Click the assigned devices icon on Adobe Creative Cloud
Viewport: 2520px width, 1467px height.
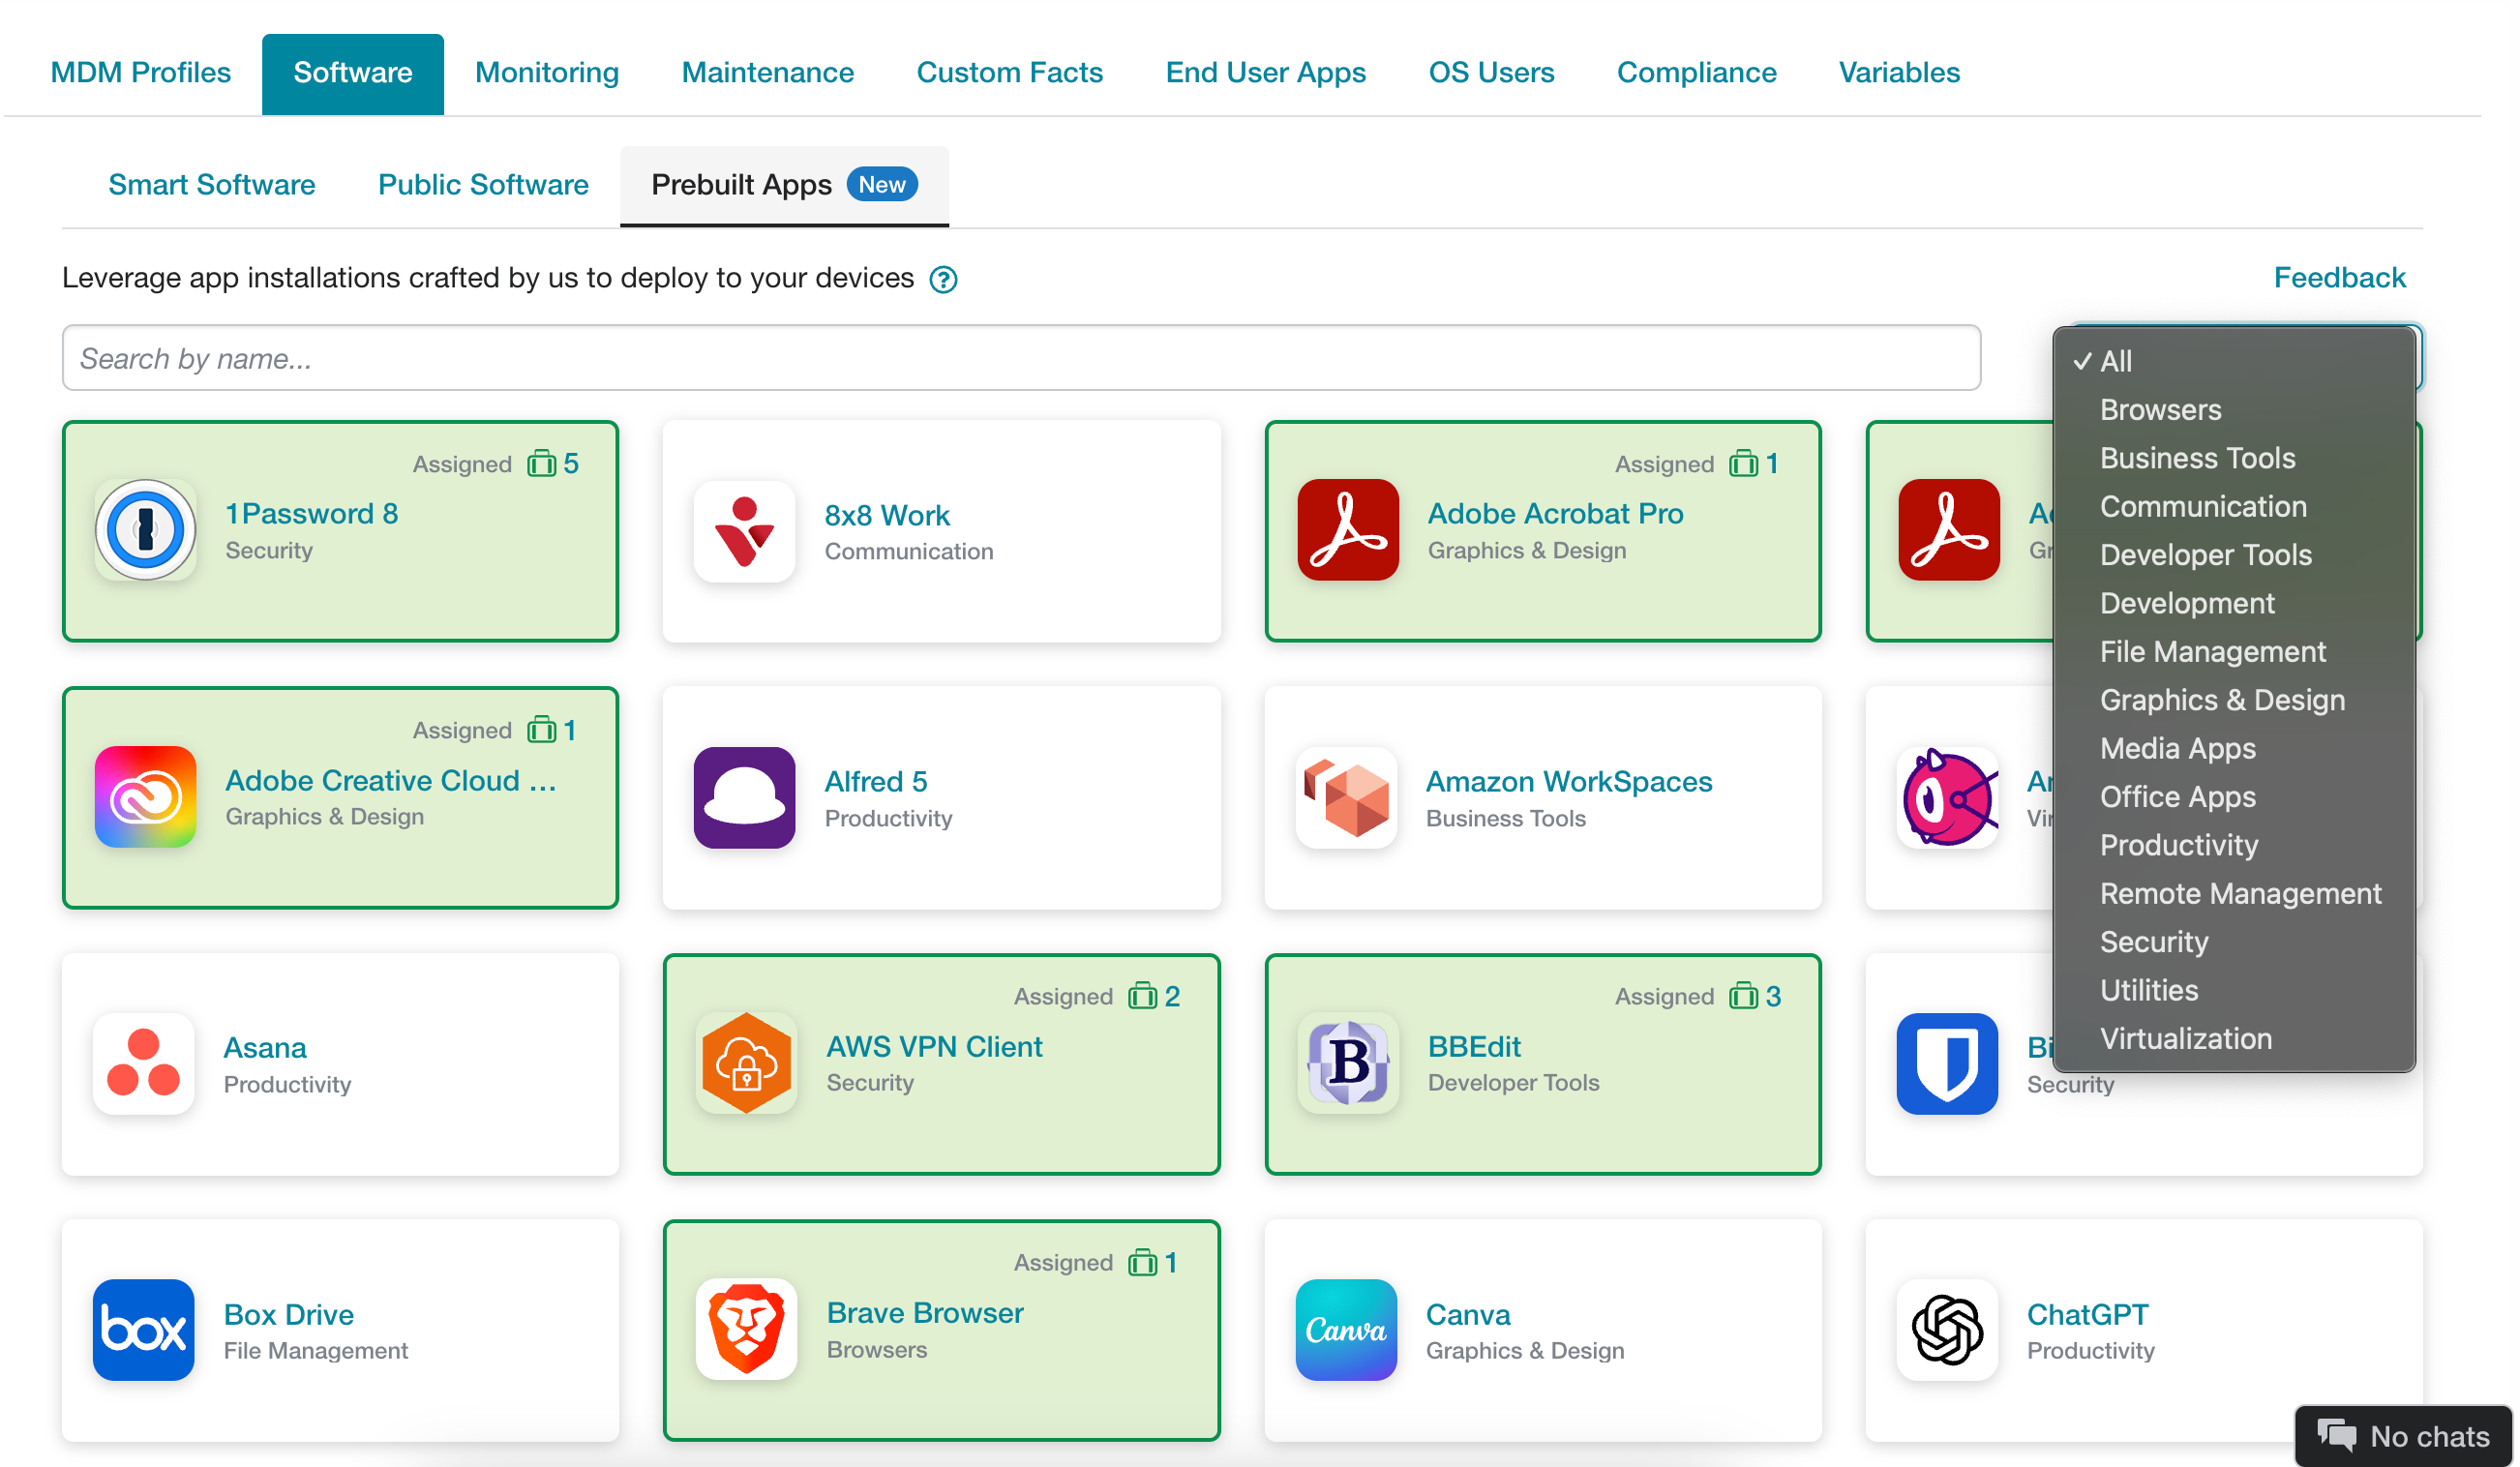(x=541, y=731)
